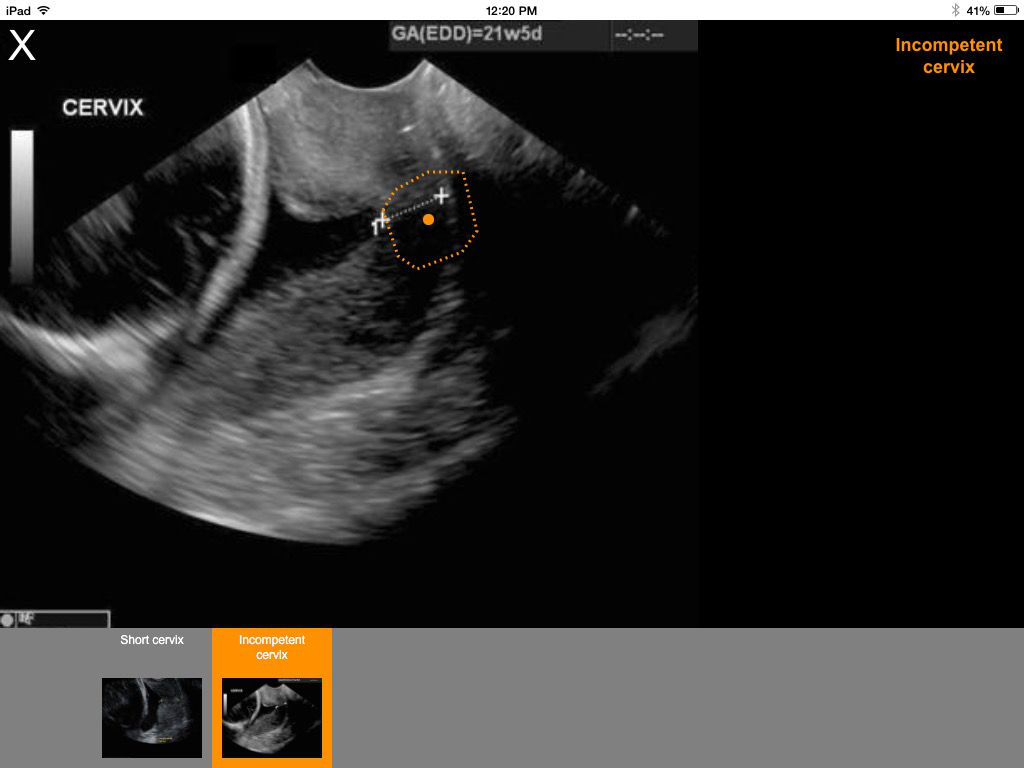Click the CERVIX label on the ultrasound

coord(103,108)
